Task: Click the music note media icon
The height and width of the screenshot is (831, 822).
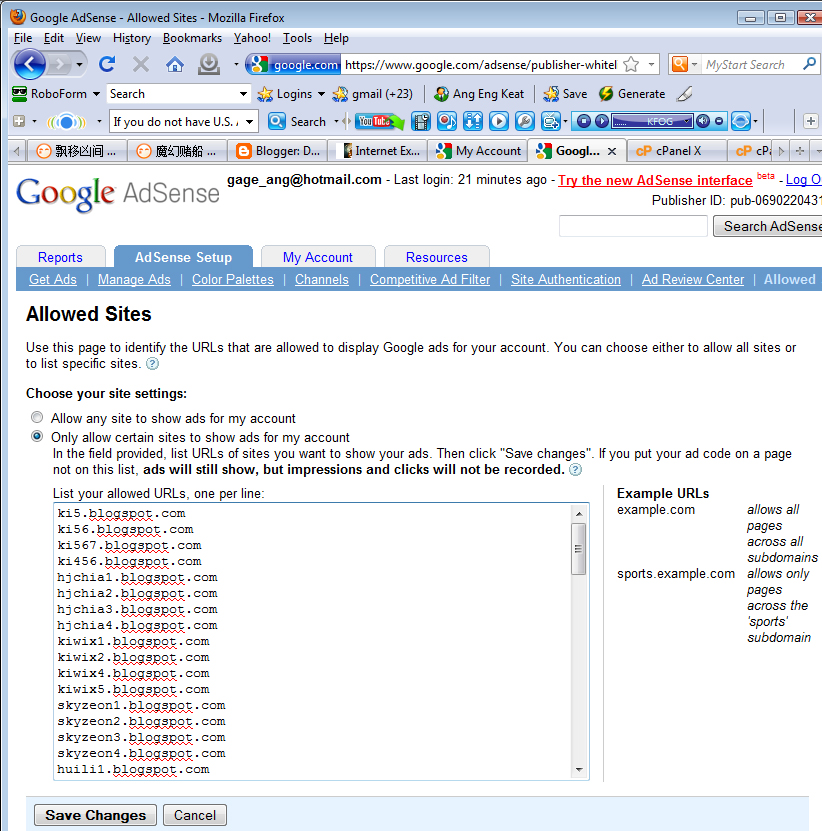Action: 447,121
